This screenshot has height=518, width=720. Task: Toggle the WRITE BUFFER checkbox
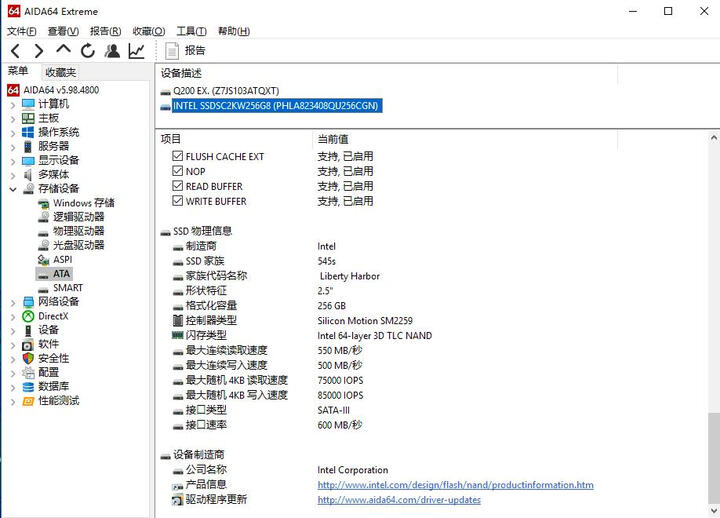[x=177, y=201]
